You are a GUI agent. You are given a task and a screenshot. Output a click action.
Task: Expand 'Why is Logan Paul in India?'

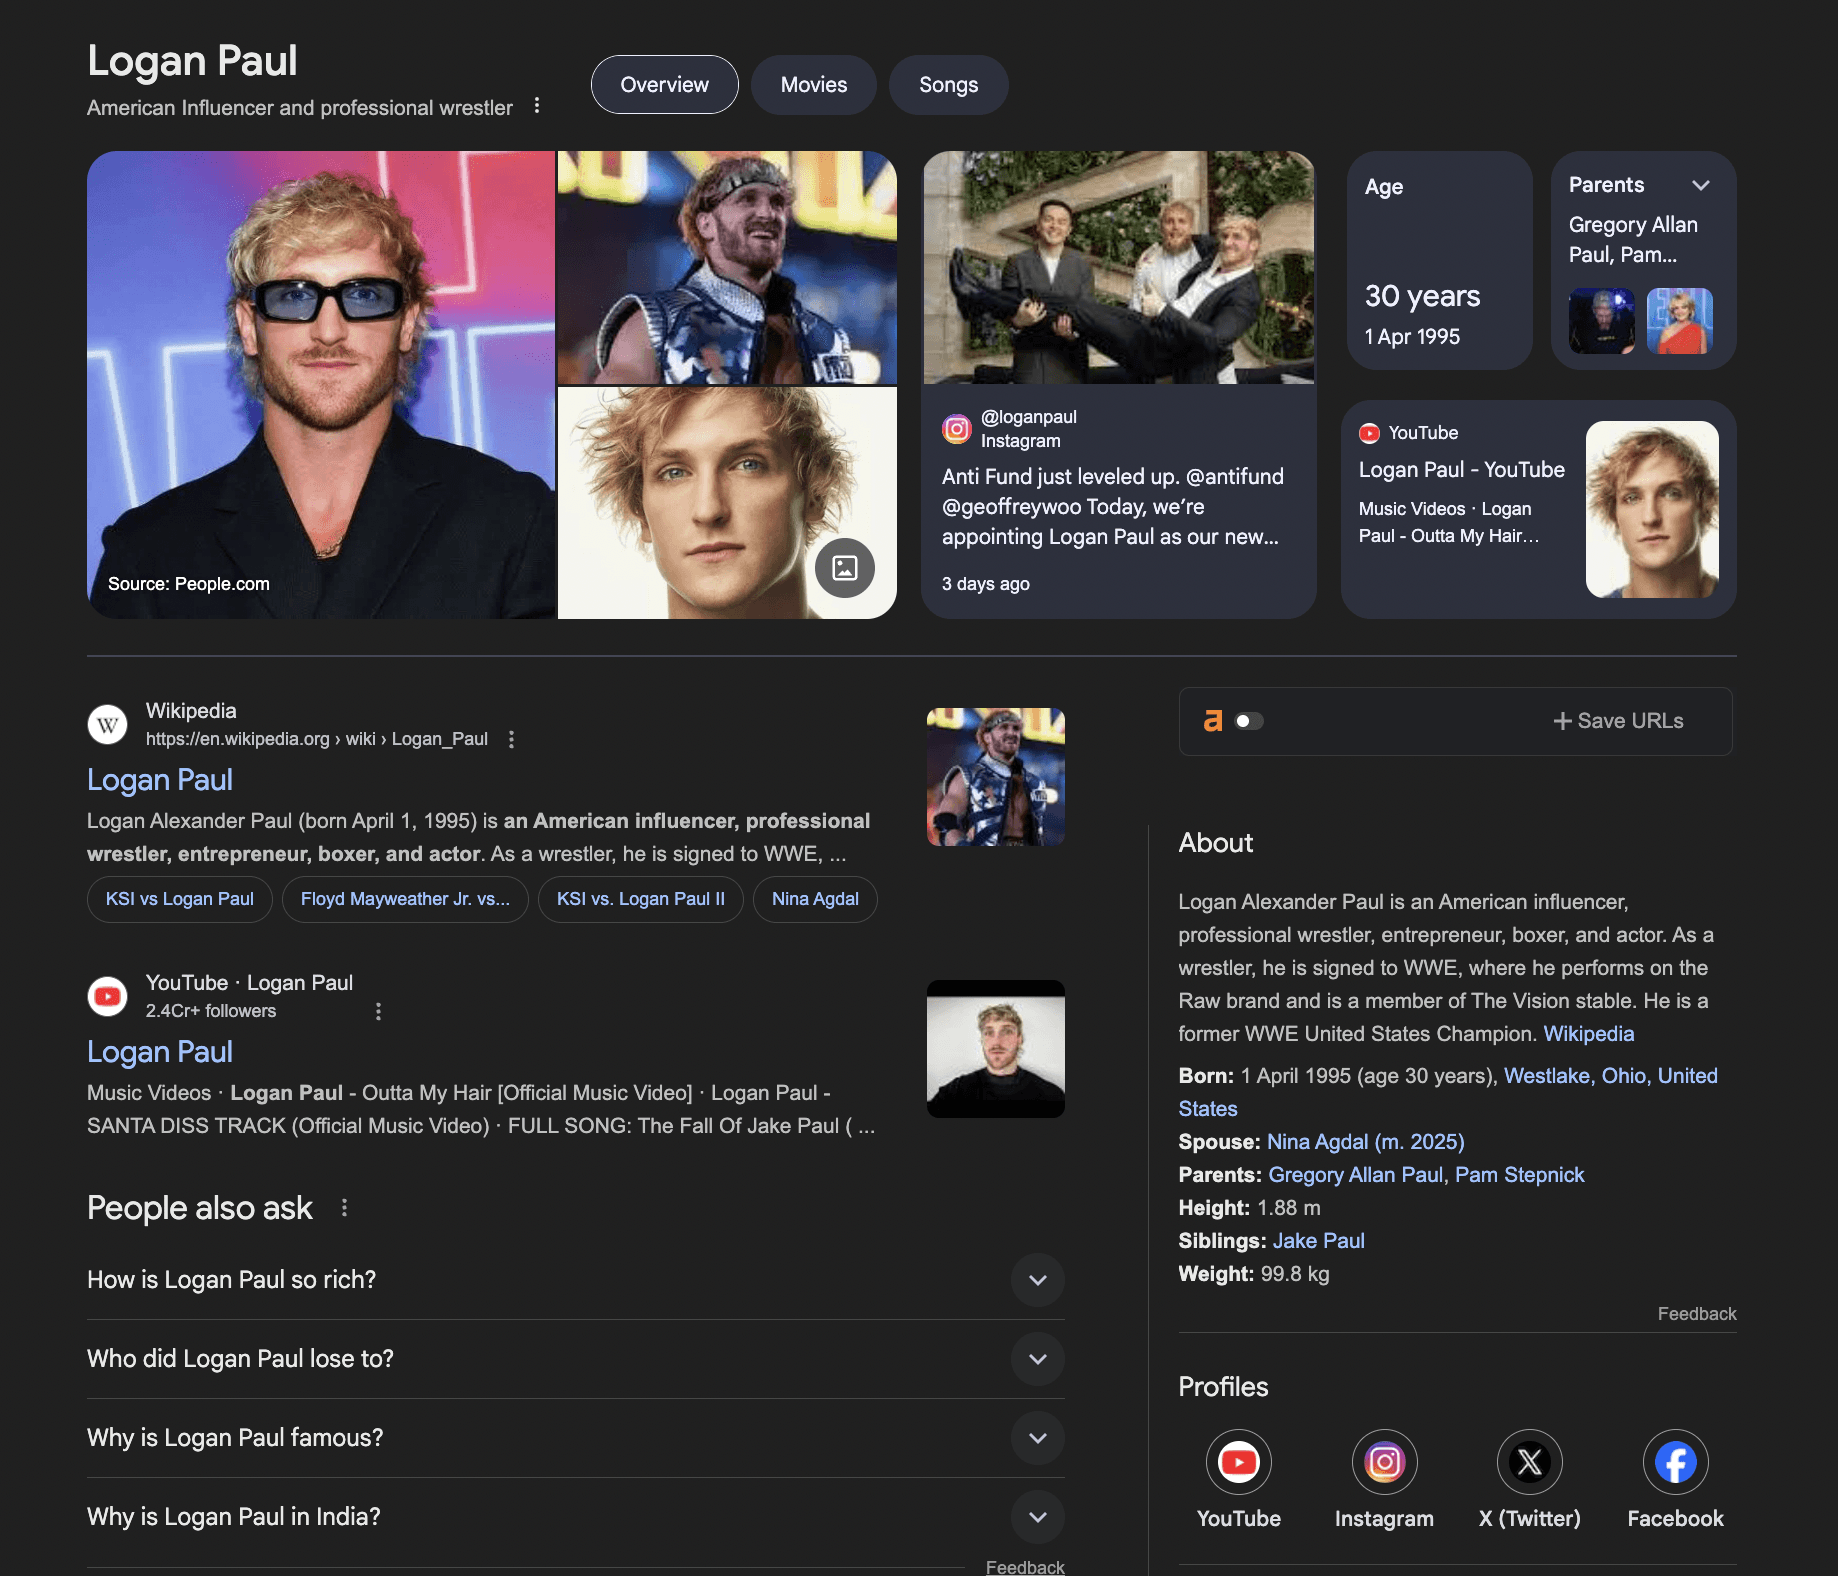[x=1038, y=1517]
